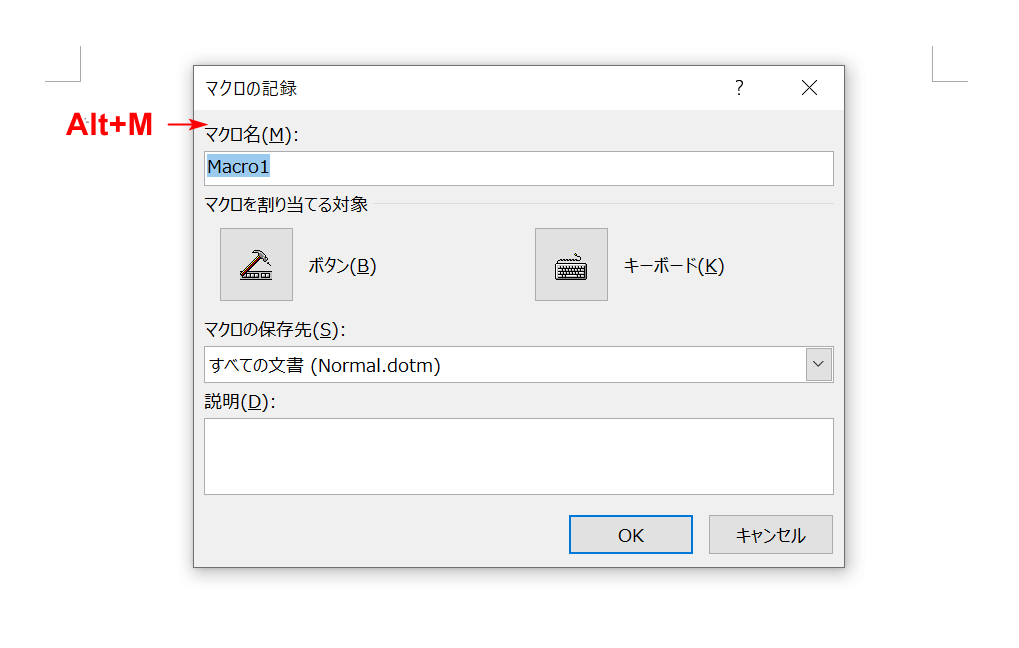Click the マクロ名(M) label
Viewport: 1019px width, 648px height.
[x=251, y=134]
